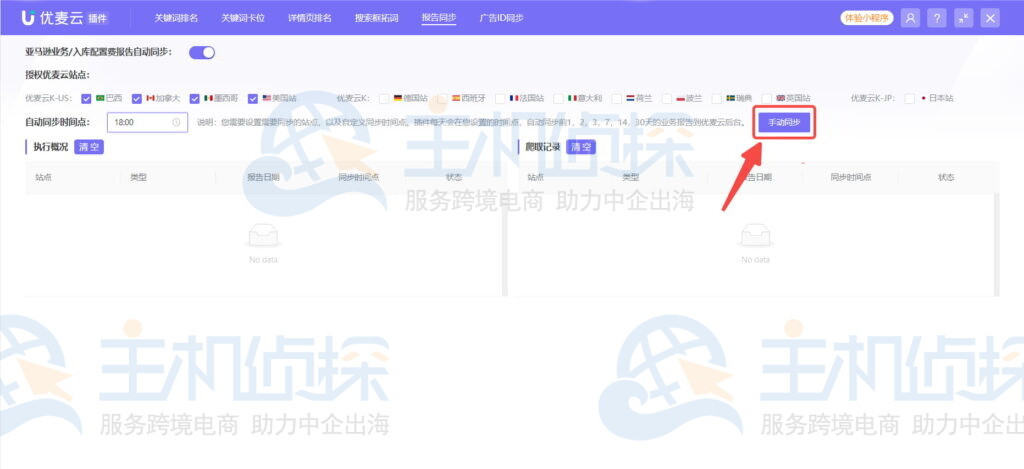The width and height of the screenshot is (1024, 469).
Task: Open the user account icon
Action: click(x=910, y=18)
